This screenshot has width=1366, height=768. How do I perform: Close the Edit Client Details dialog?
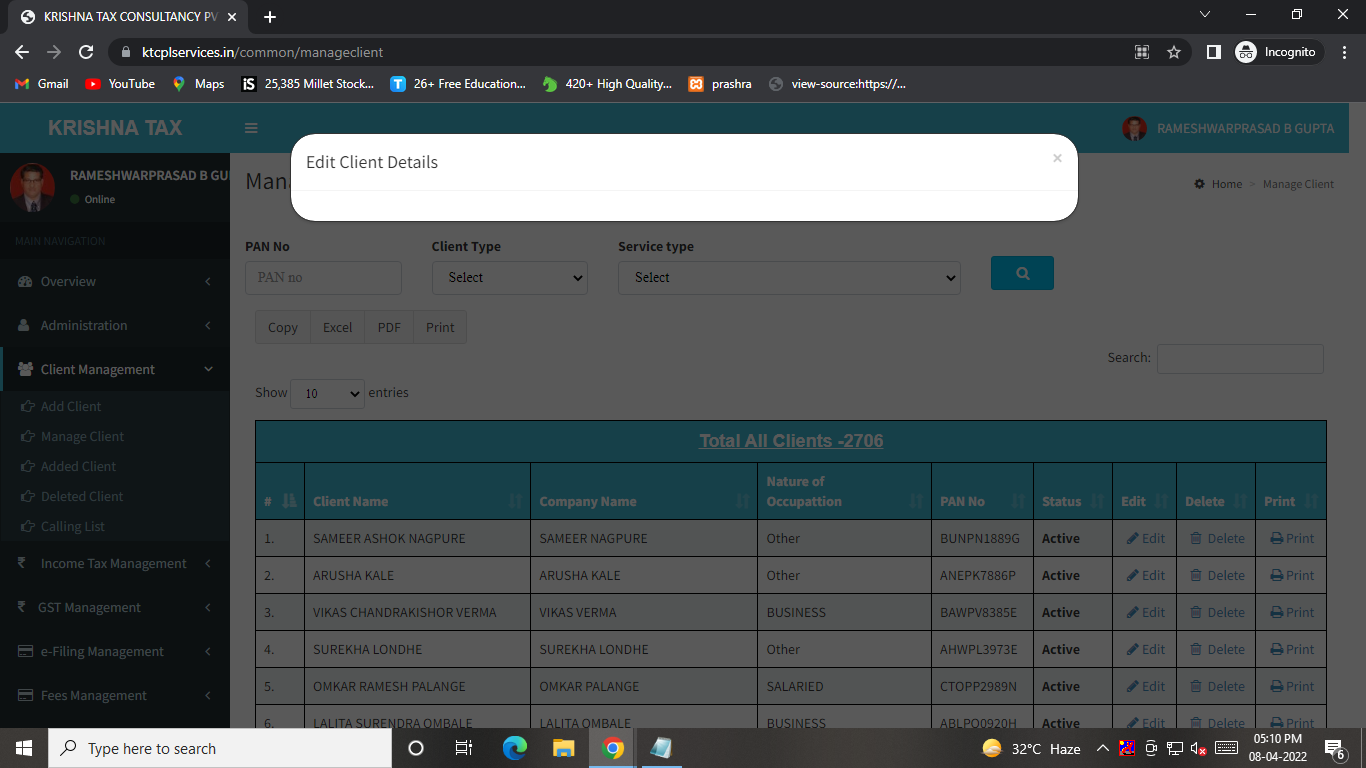pyautogui.click(x=1057, y=158)
